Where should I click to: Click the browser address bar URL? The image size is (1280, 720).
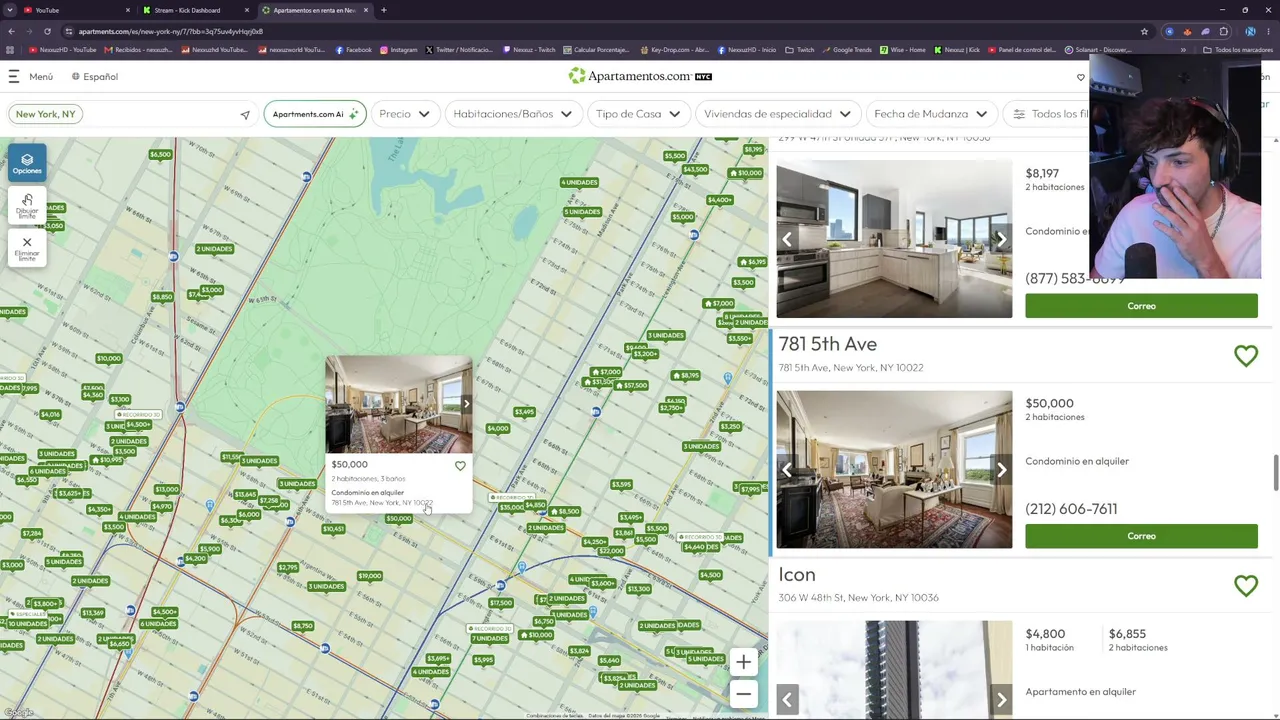coord(170,31)
